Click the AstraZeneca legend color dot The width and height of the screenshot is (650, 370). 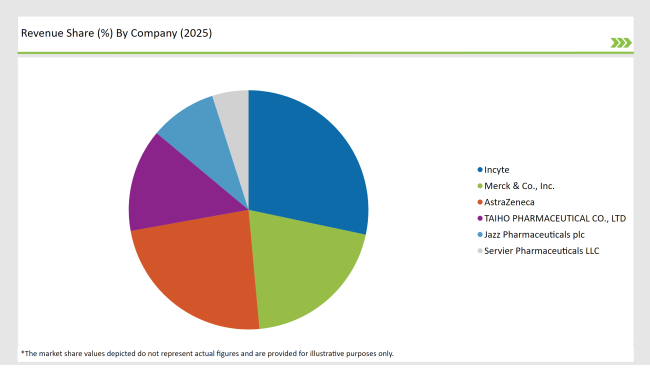point(480,202)
